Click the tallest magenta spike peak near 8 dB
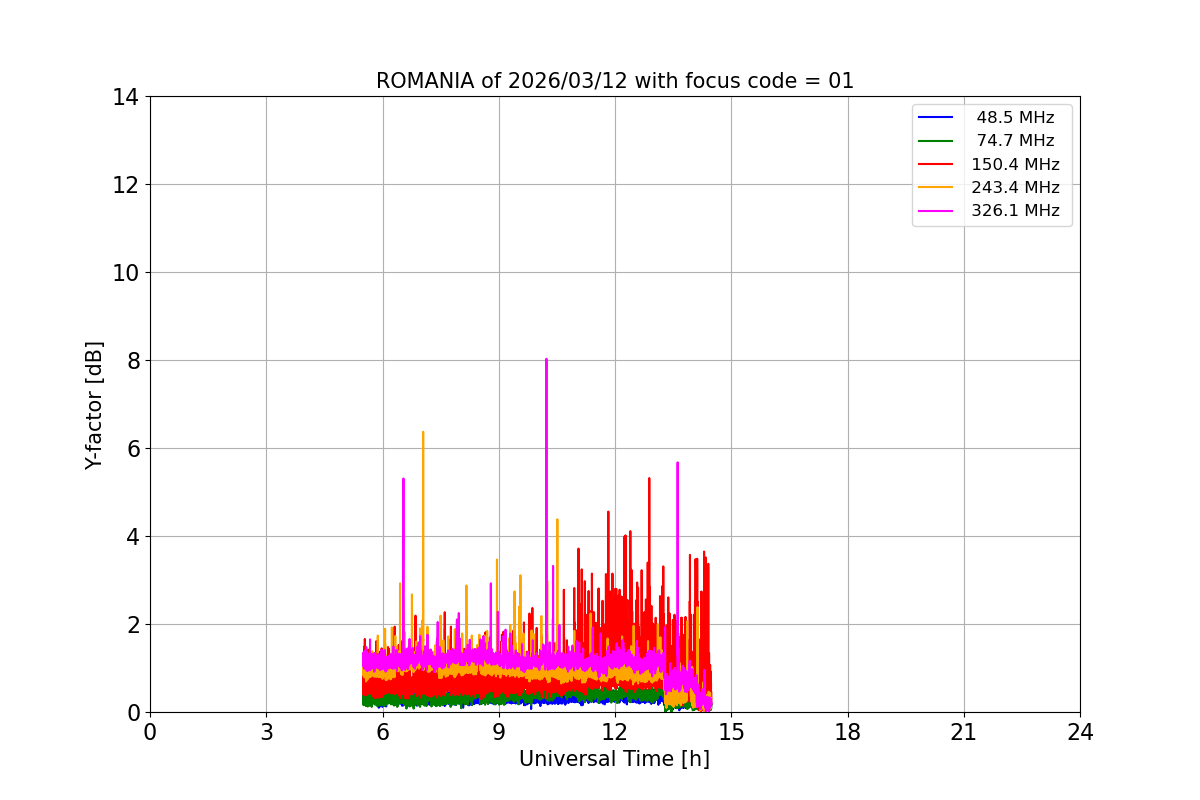Image resolution: width=1200 pixels, height=800 pixels. (546, 359)
